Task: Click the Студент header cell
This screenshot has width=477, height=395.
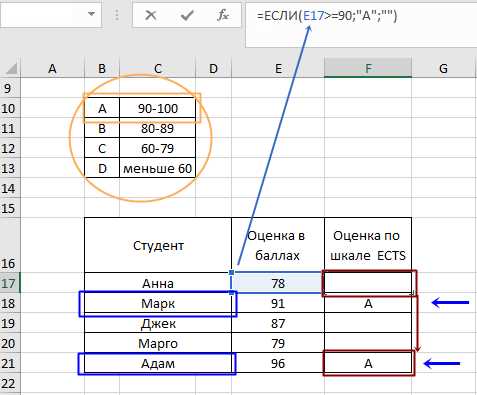Action: tap(158, 245)
